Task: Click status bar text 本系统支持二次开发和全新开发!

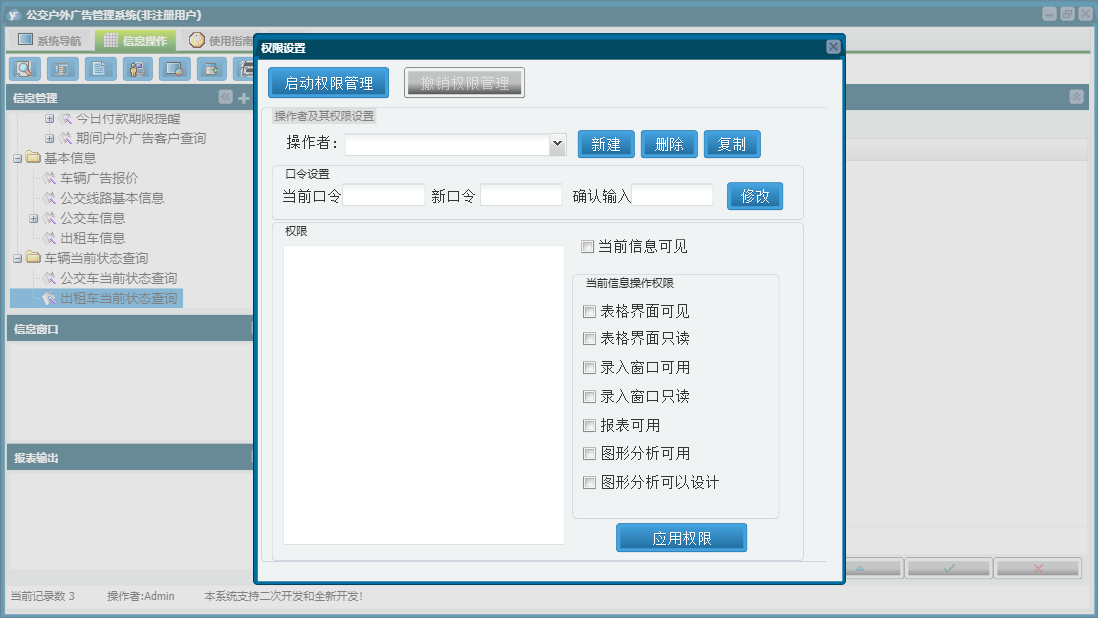Action: (x=283, y=596)
